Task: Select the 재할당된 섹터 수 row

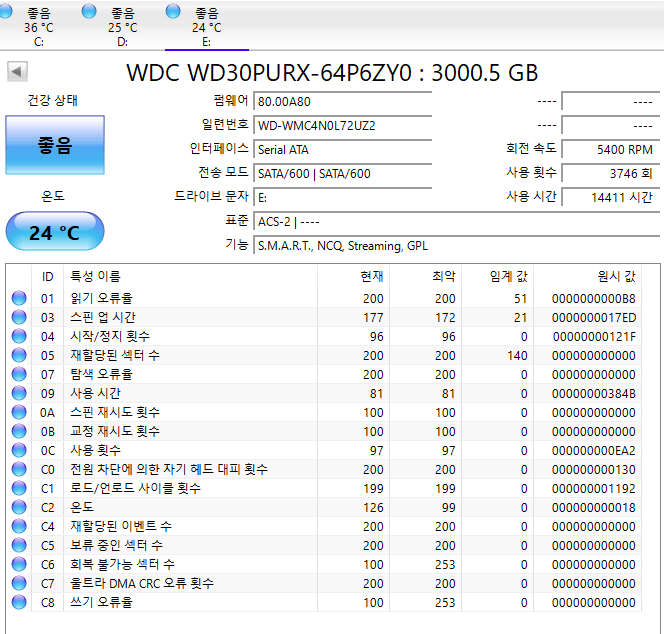Action: click(x=326, y=355)
